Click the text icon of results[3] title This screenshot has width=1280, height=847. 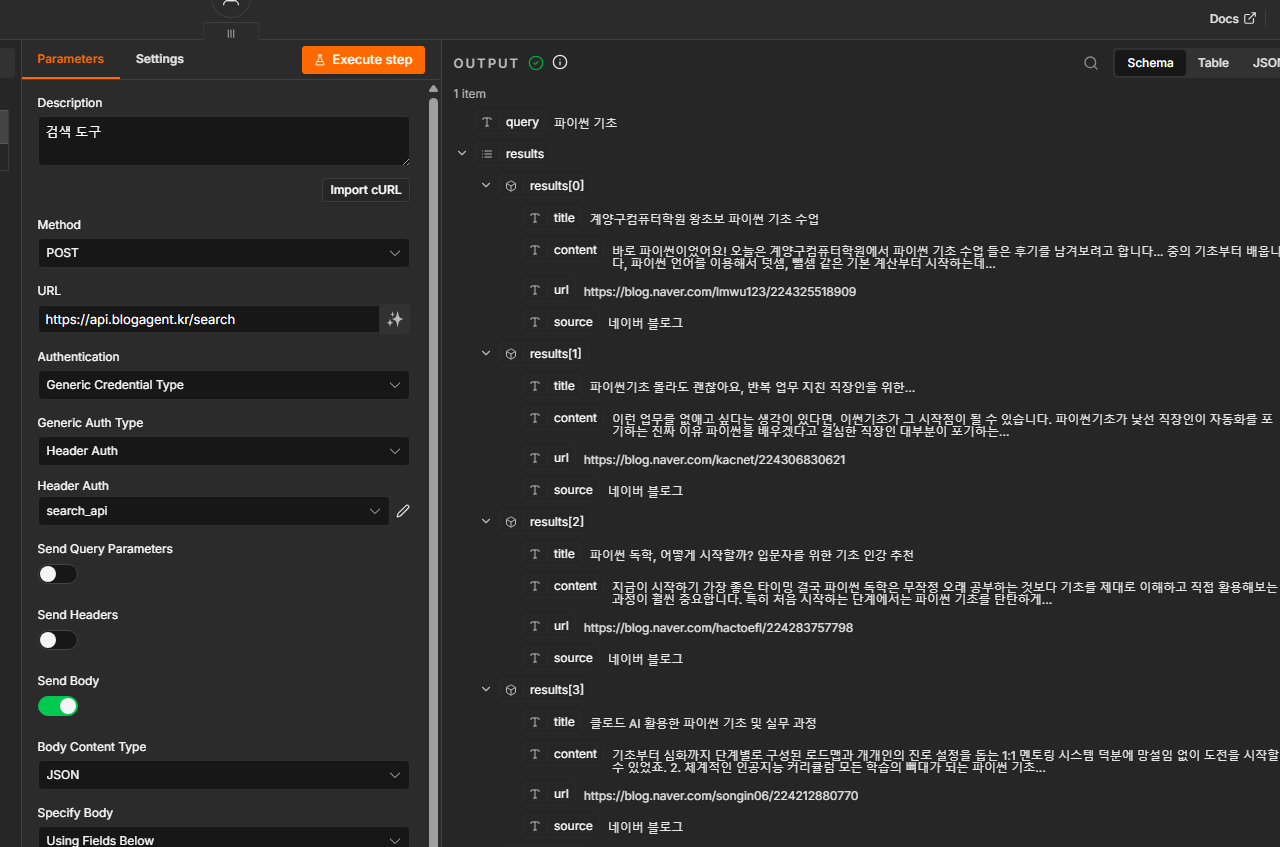point(535,722)
